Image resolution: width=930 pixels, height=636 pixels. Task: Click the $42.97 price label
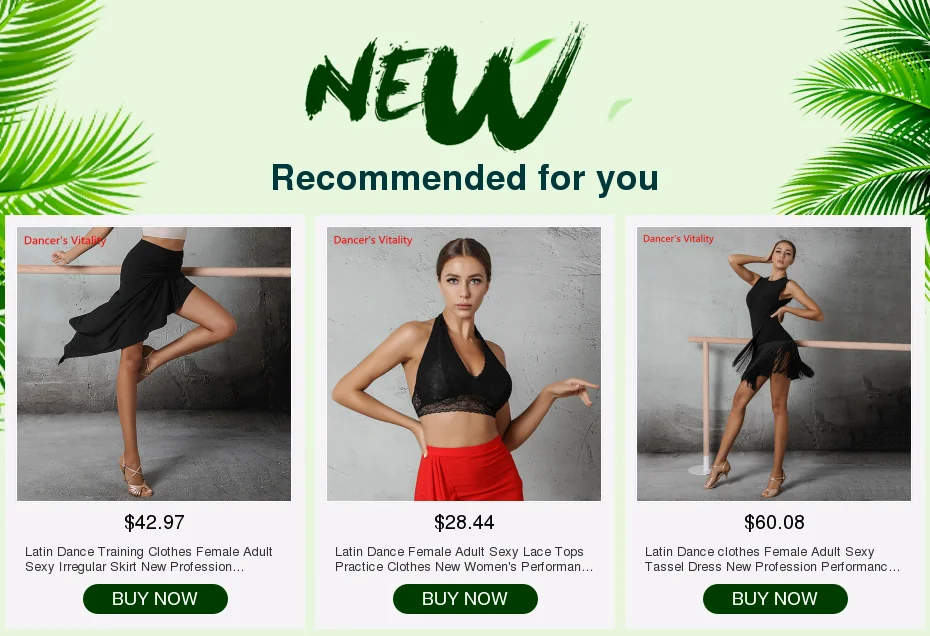pyautogui.click(x=154, y=522)
